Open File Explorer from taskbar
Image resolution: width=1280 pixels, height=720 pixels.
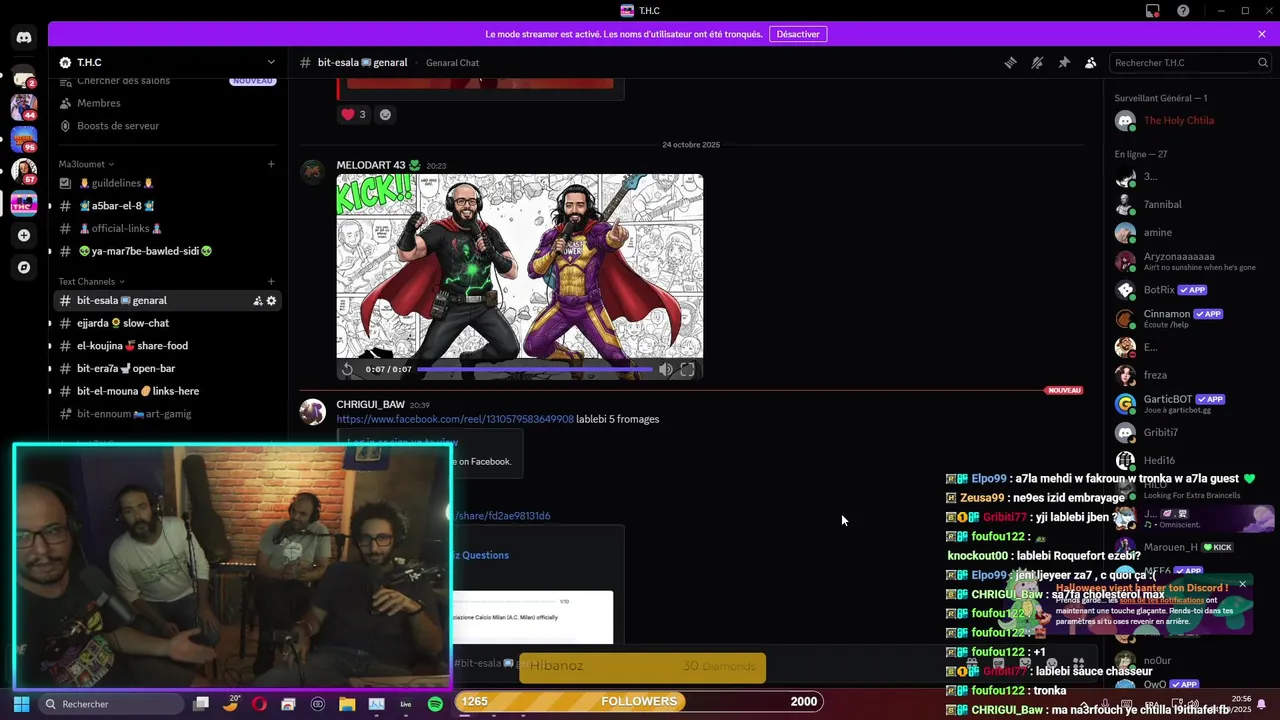click(347, 704)
